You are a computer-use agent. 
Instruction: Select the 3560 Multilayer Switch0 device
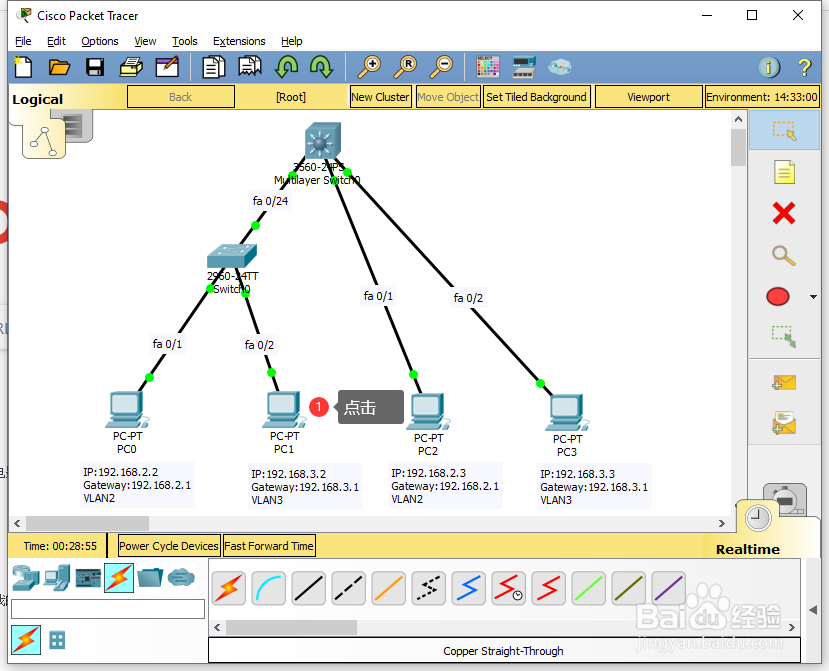pos(323,141)
